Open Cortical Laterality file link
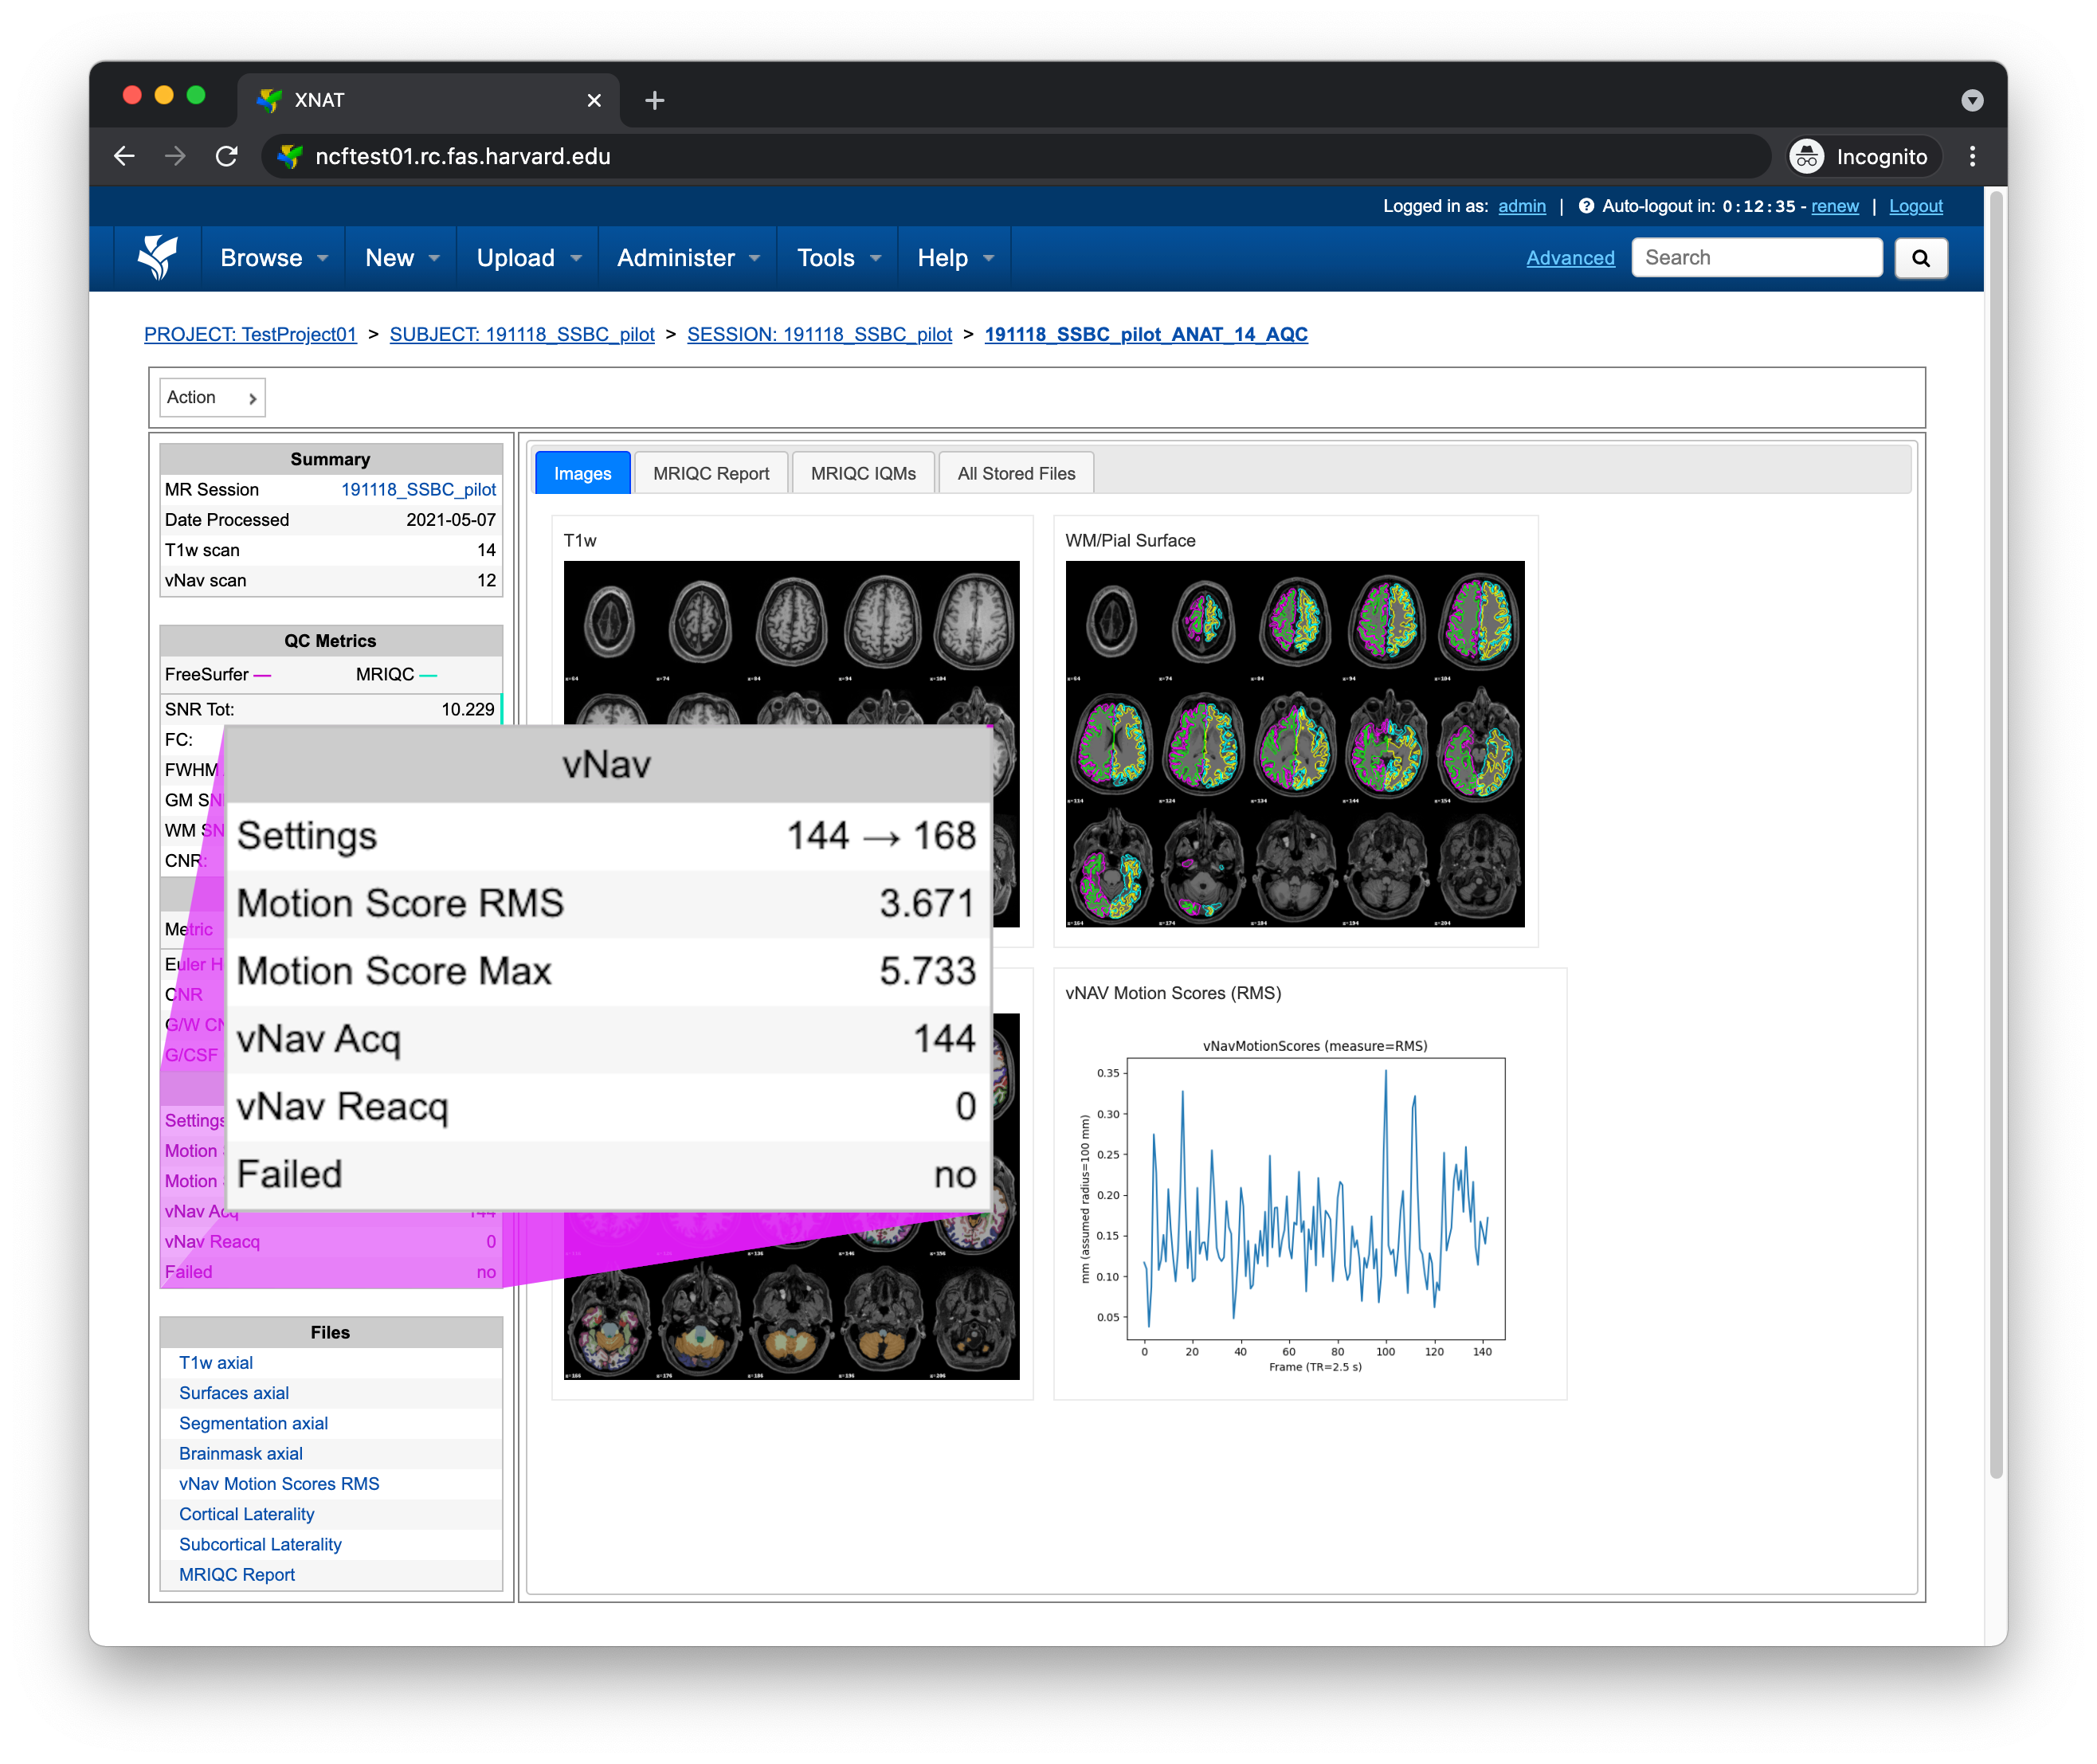Image resolution: width=2097 pixels, height=1764 pixels. [247, 1514]
